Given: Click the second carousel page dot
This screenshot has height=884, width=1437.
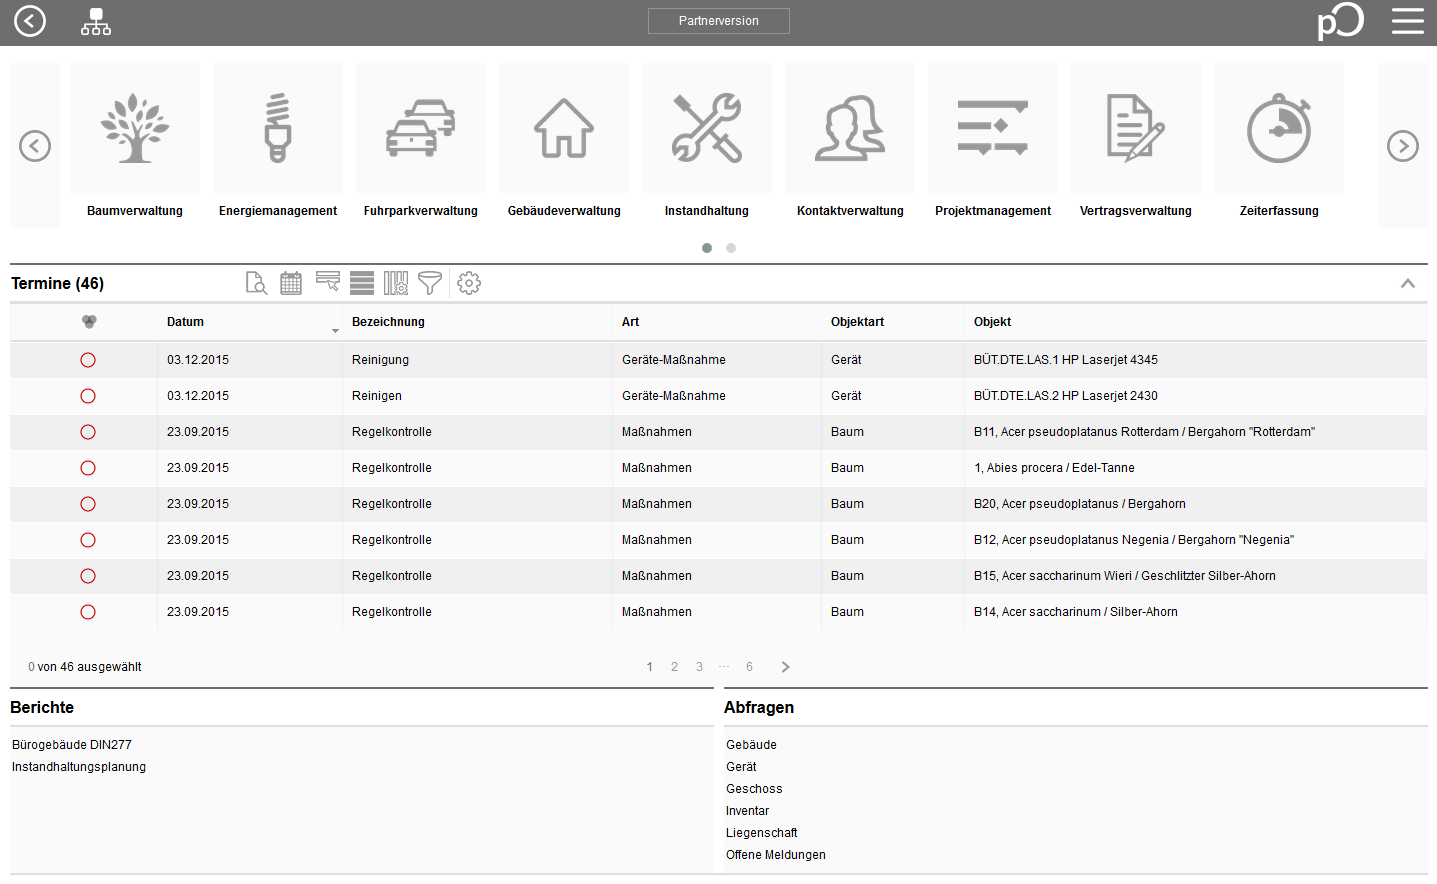Looking at the screenshot, I should [731, 248].
